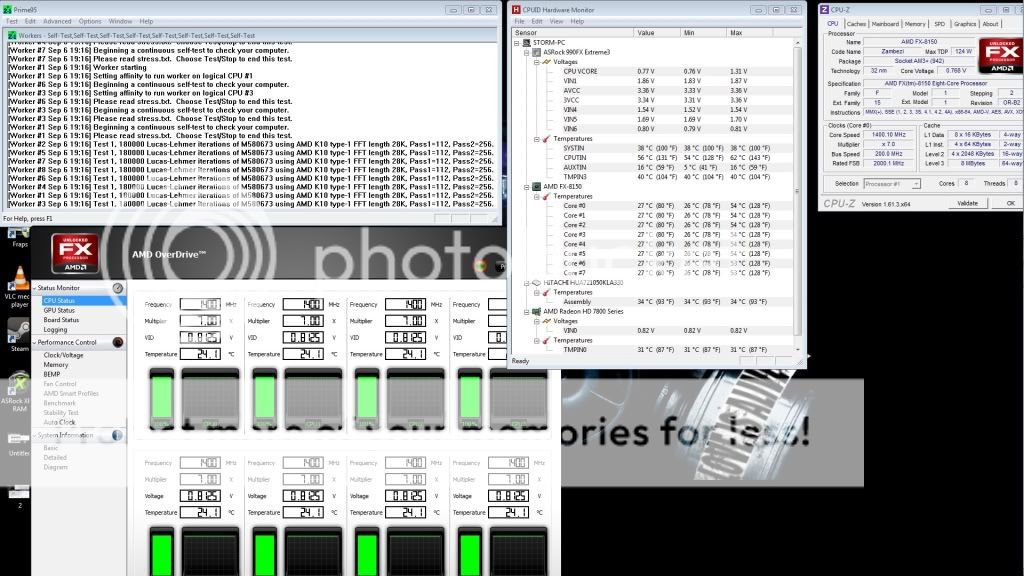Collapse the Performance Control section in OverDrive
The image size is (1024, 576).
click(x=35, y=342)
